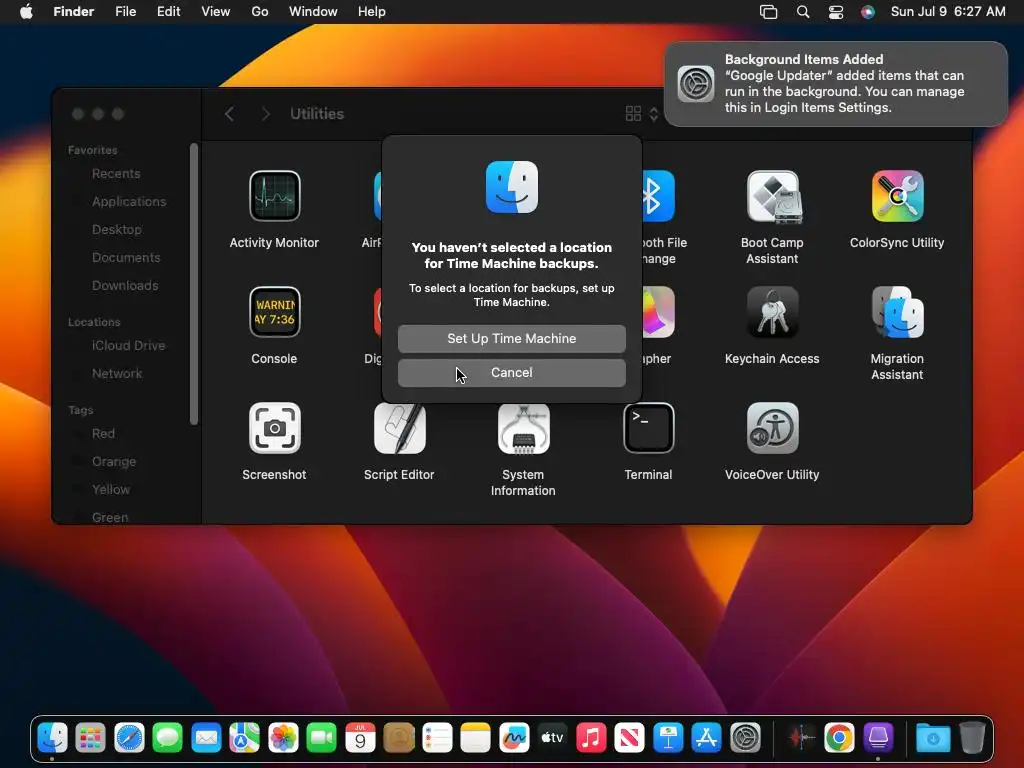
Task: Open the Bluetooth File Exchange icon
Action: [658, 196]
